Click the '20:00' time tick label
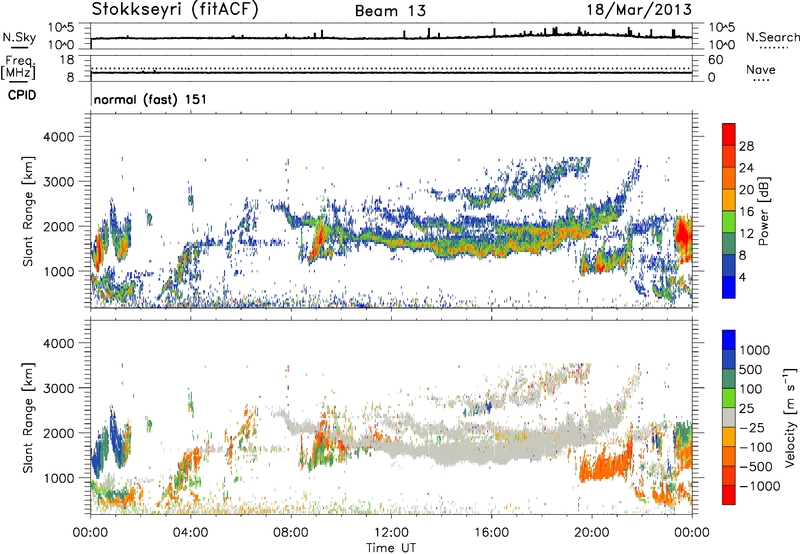The height and width of the screenshot is (554, 800). point(592,533)
